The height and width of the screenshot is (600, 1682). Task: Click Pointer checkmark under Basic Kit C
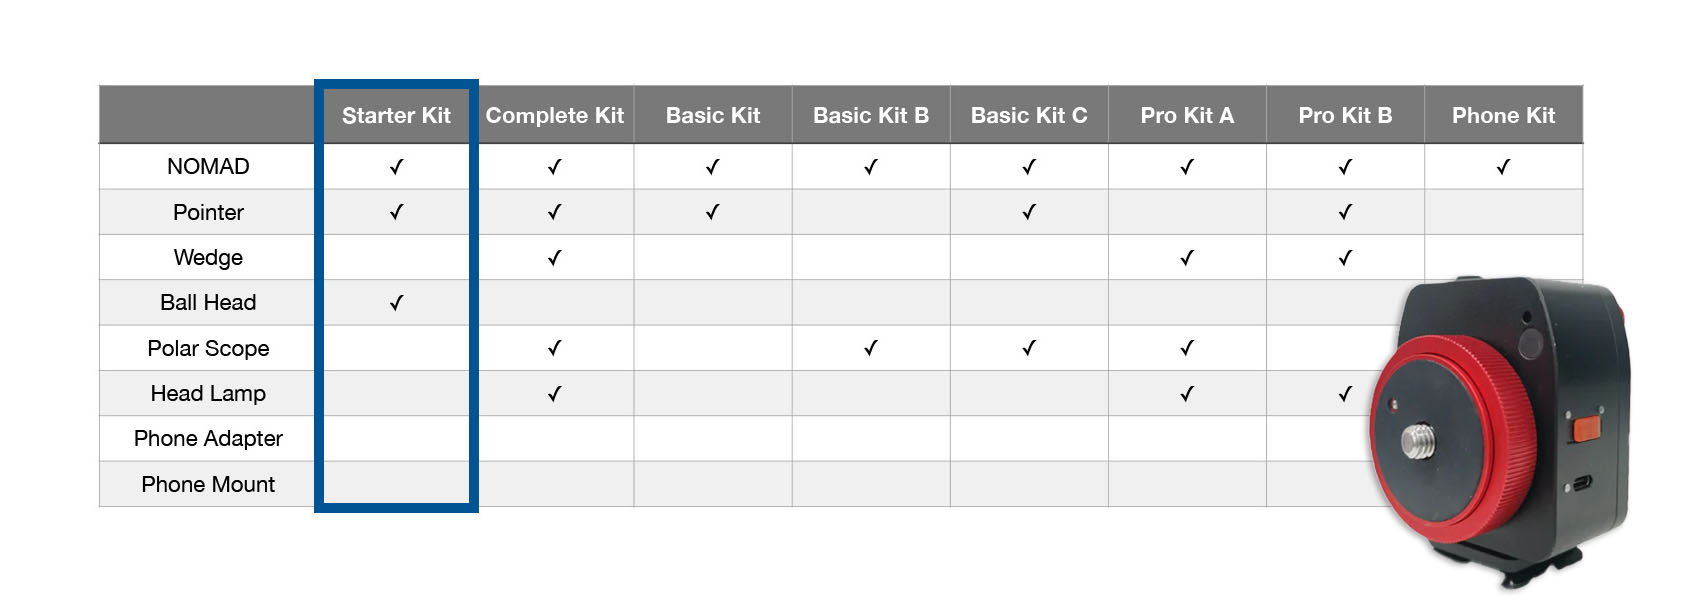tap(1029, 212)
